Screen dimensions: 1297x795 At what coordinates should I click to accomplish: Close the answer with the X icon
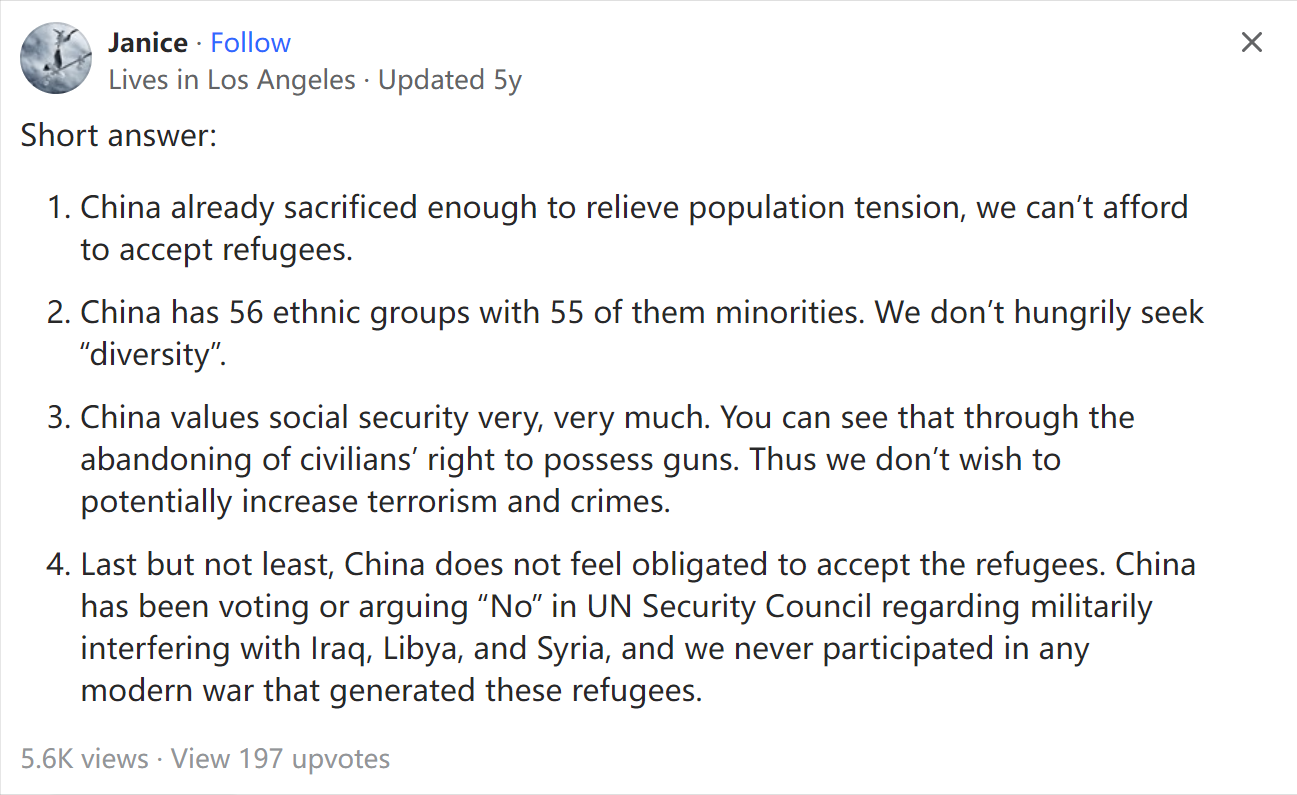pyautogui.click(x=1251, y=43)
